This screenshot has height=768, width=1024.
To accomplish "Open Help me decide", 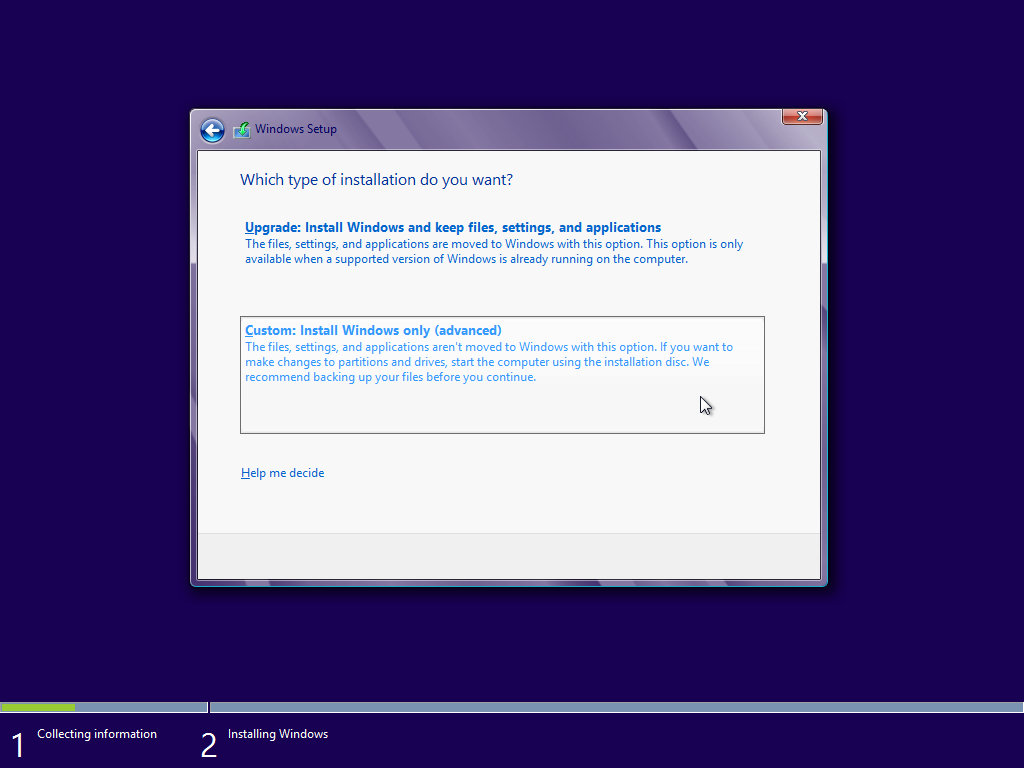I will pyautogui.click(x=282, y=472).
